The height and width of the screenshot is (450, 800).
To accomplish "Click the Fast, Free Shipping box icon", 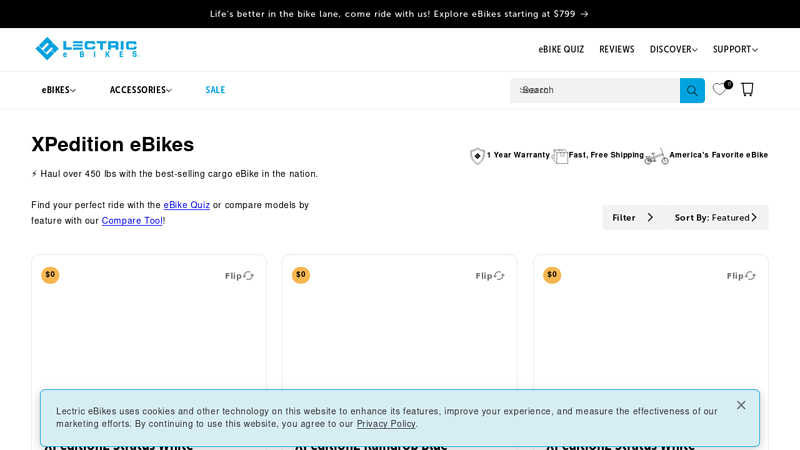I will 560,156.
